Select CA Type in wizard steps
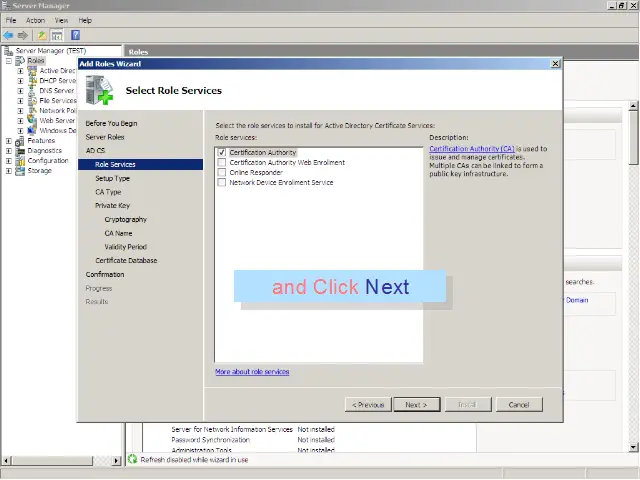The width and height of the screenshot is (640, 480). click(x=108, y=192)
